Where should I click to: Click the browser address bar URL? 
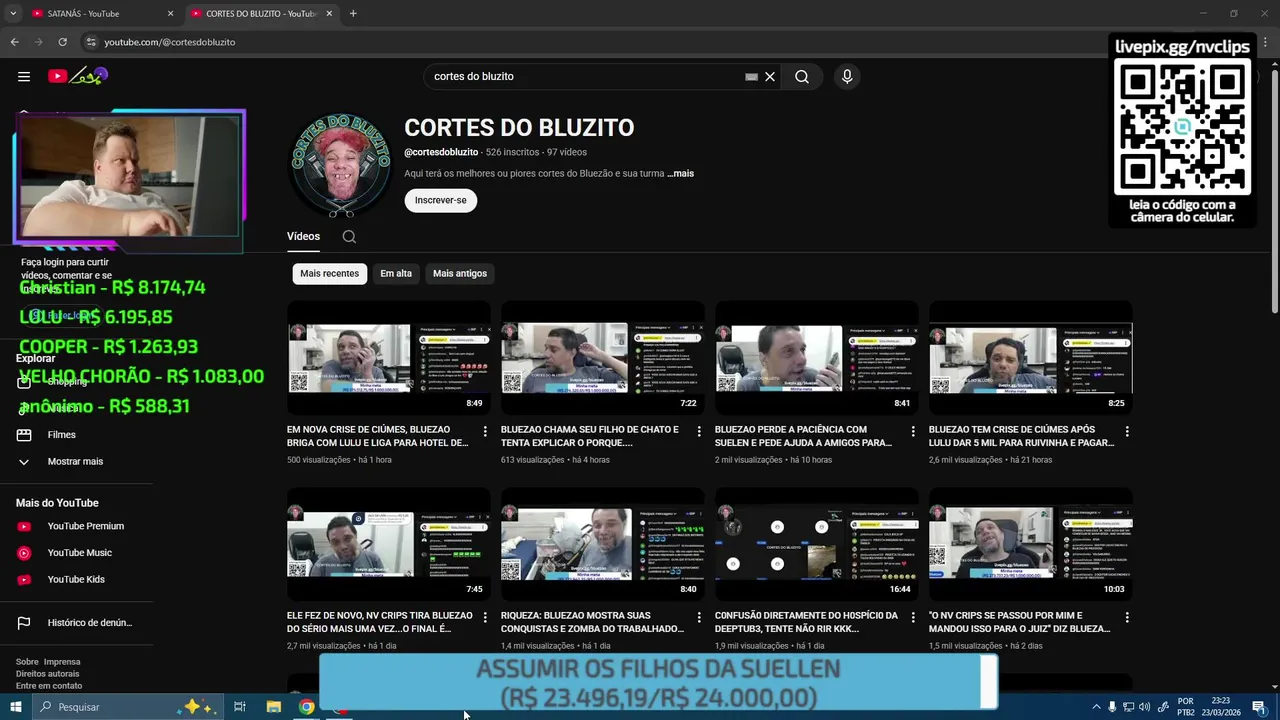point(170,42)
